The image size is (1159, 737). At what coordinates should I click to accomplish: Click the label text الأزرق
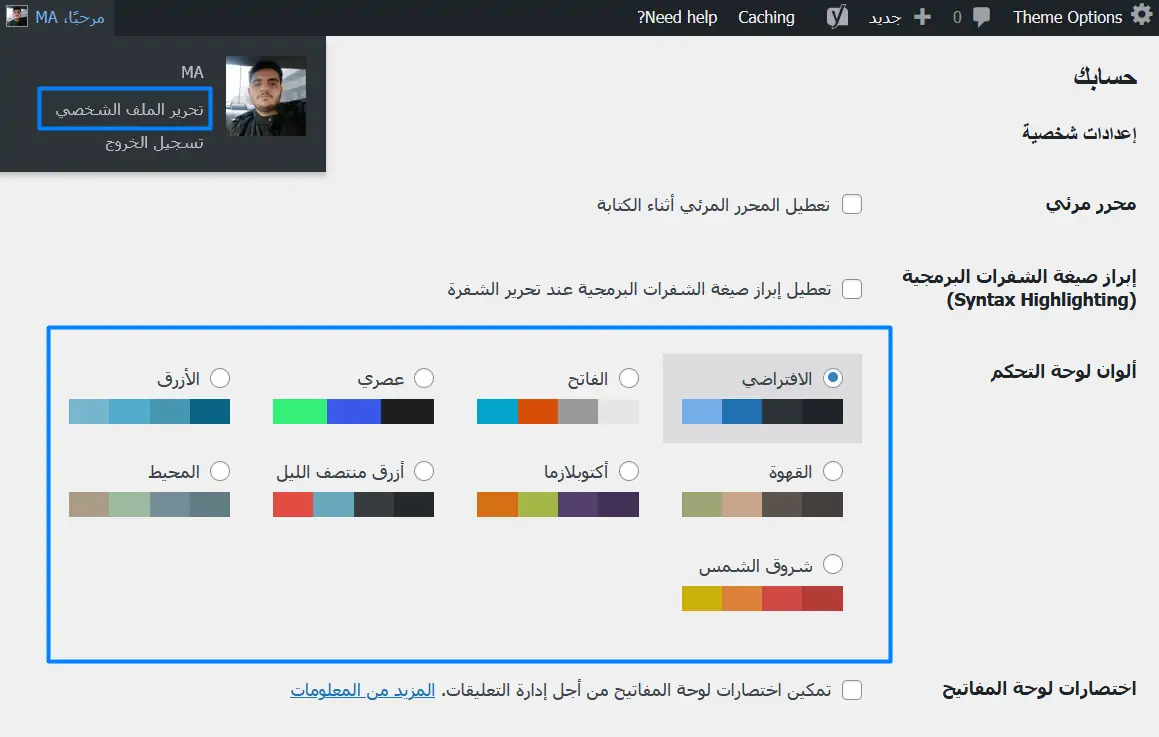178,379
